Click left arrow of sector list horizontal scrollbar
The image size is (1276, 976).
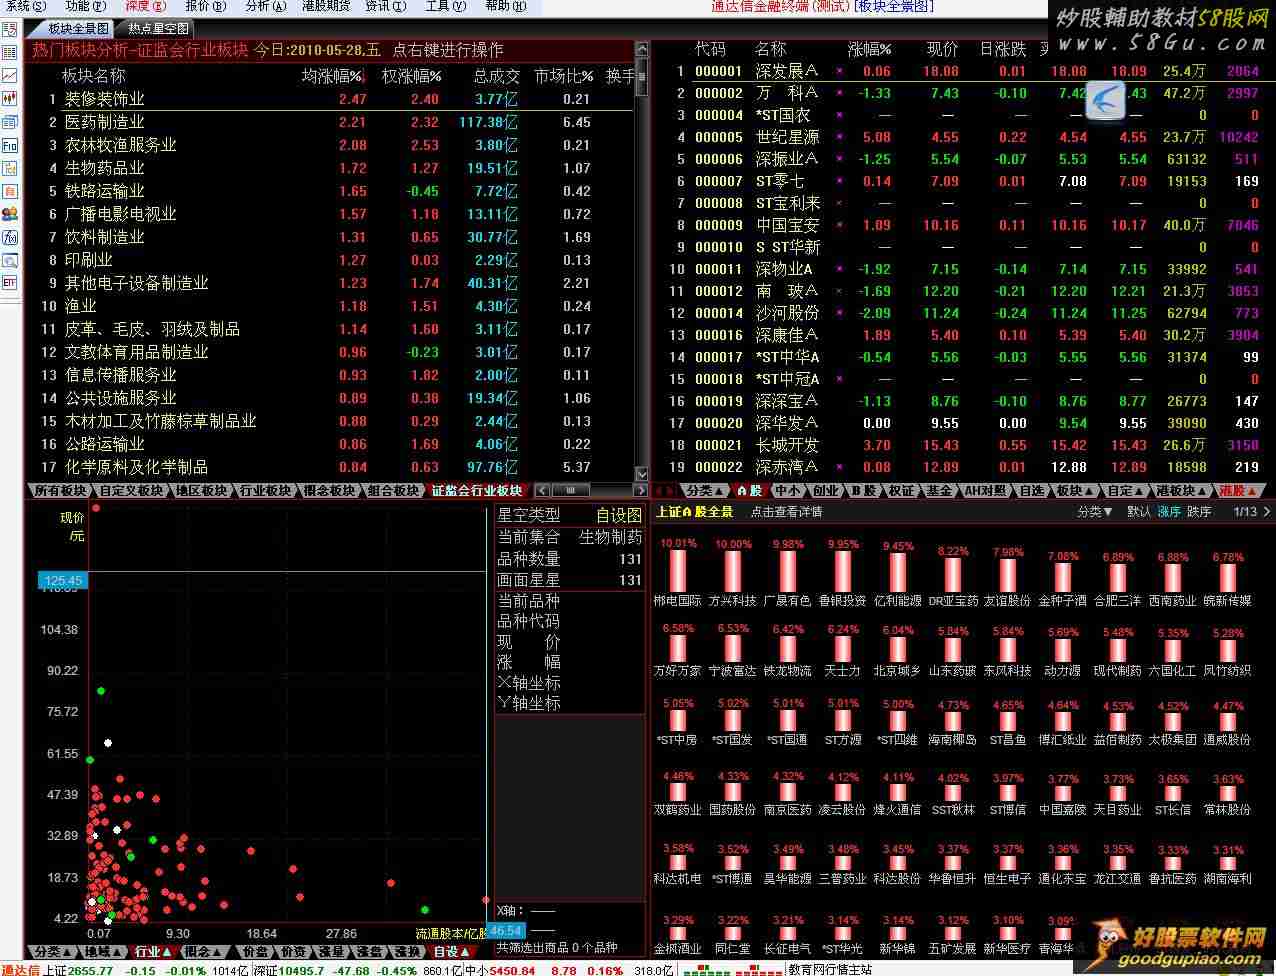[542, 490]
